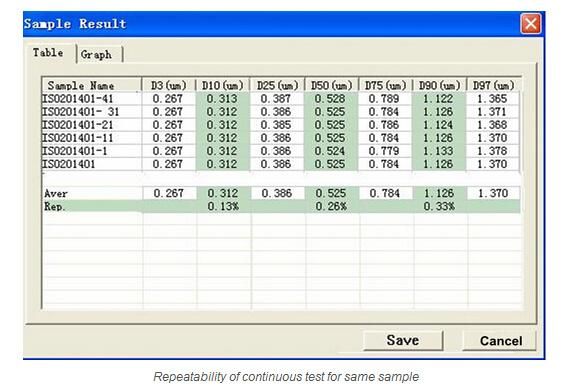Image resolution: width=575 pixels, height=388 pixels.
Task: Click the D90 (um) column header
Action: coord(439,85)
